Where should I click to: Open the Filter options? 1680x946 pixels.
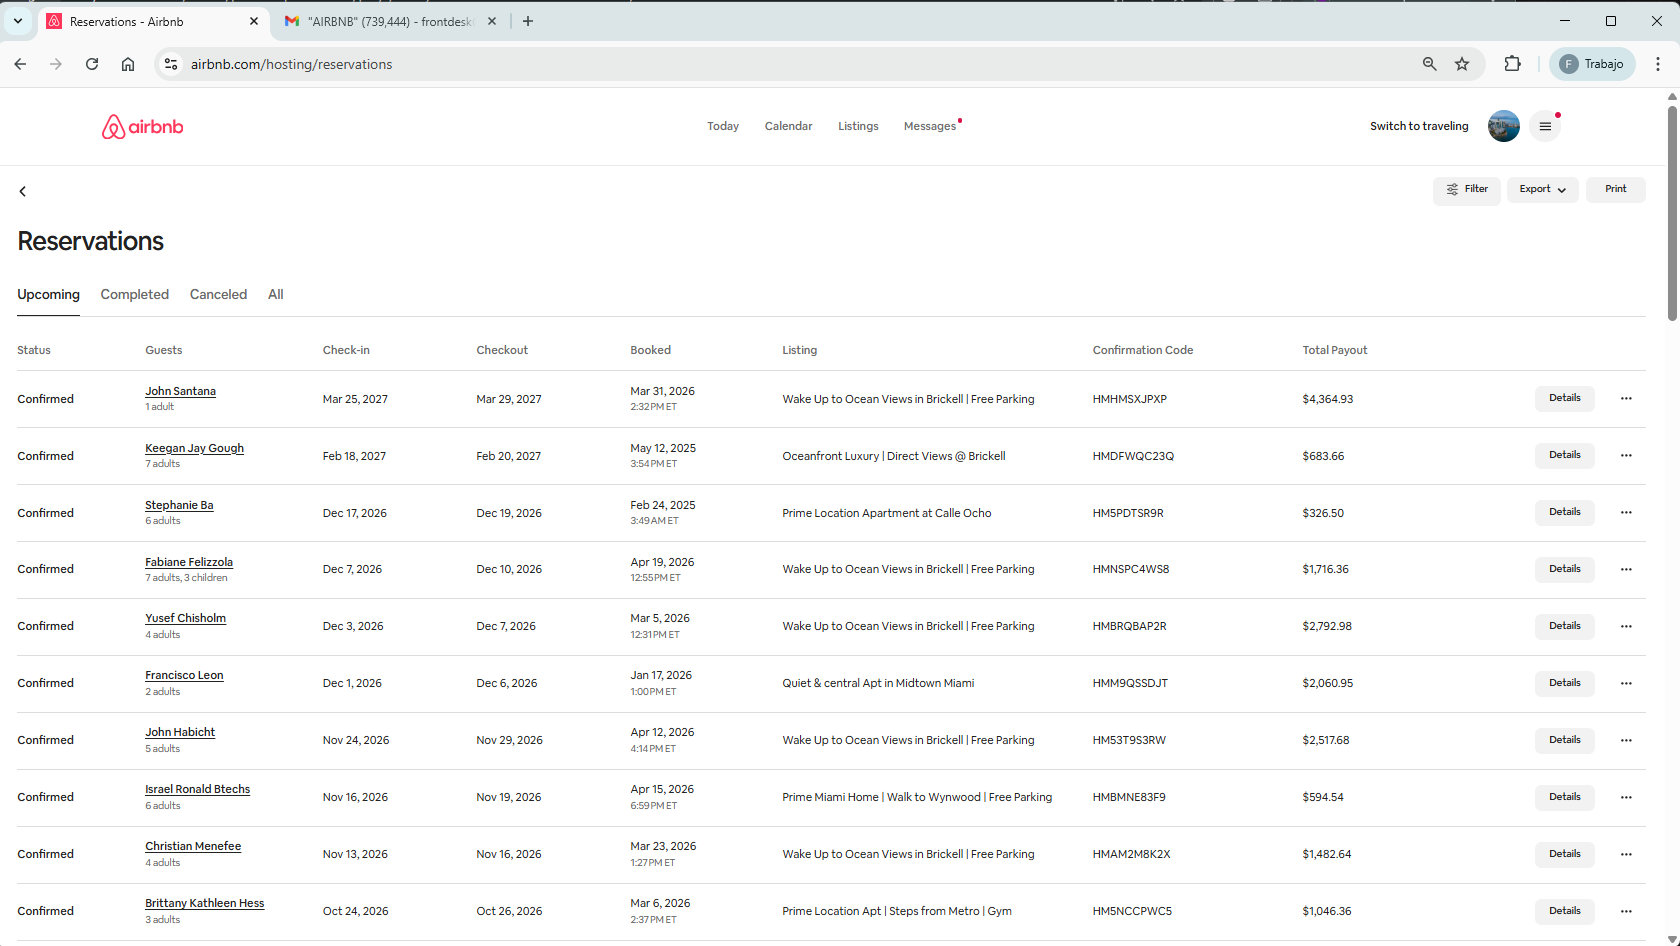point(1467,189)
